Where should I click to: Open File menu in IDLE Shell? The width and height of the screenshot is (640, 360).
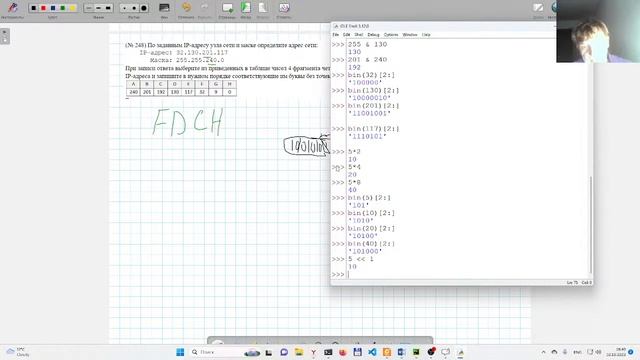pos(336,35)
